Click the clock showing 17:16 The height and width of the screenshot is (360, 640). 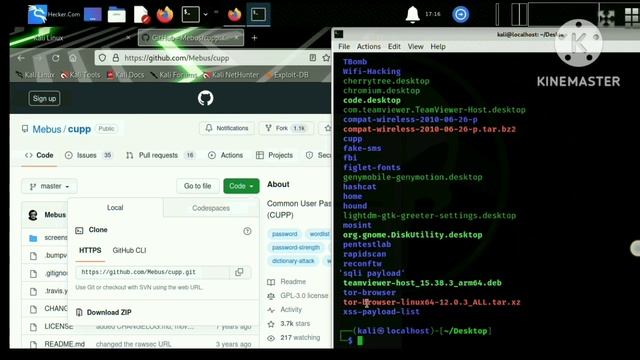(x=433, y=14)
